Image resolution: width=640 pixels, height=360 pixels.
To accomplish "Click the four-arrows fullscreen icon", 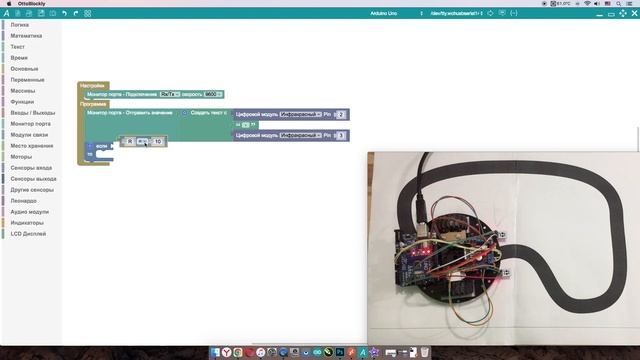I will pyautogui.click(x=622, y=13).
